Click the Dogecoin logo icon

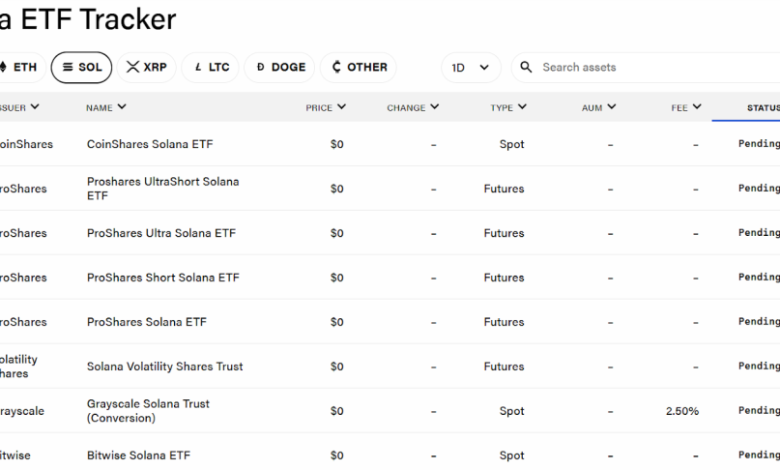[260, 67]
